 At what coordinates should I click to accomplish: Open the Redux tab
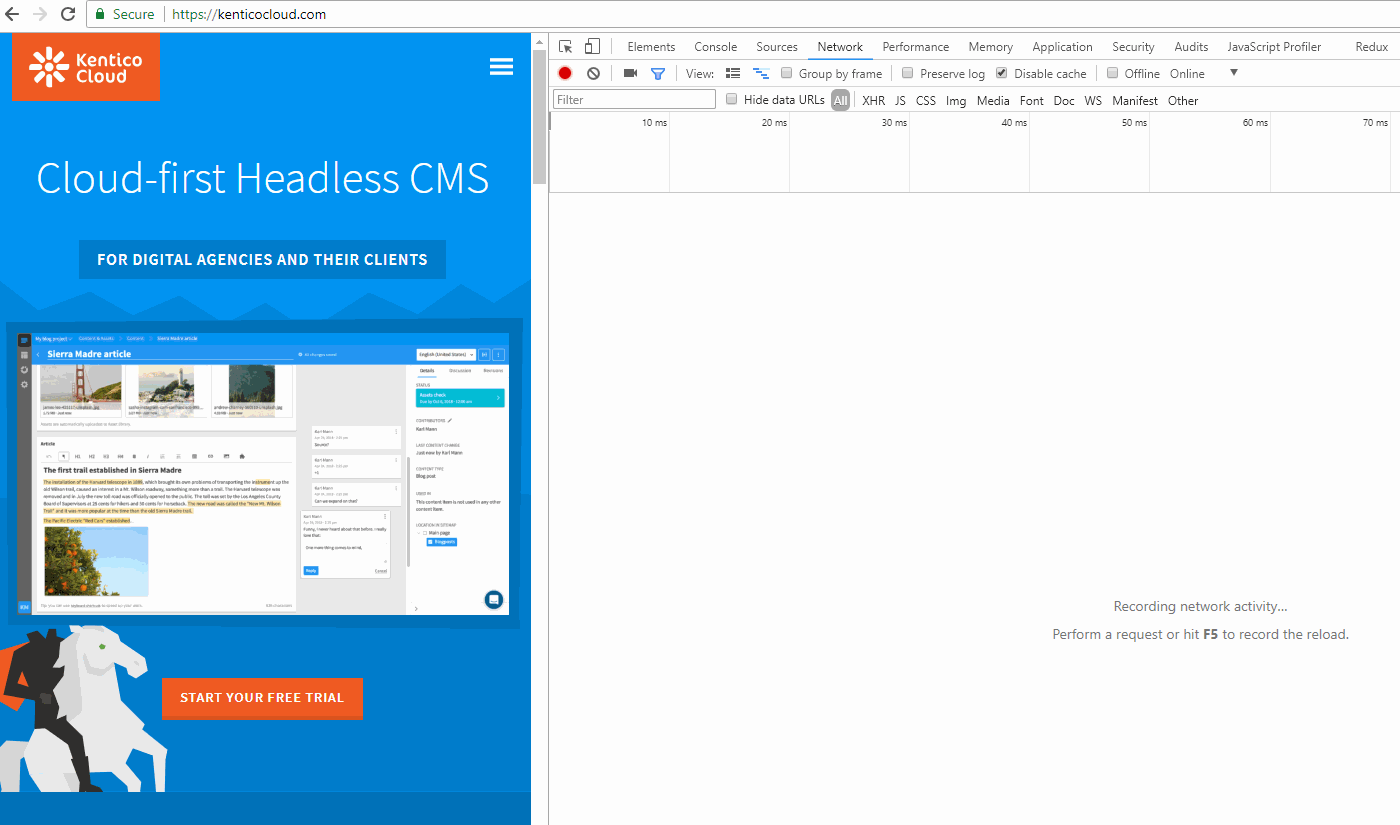pos(1372,47)
